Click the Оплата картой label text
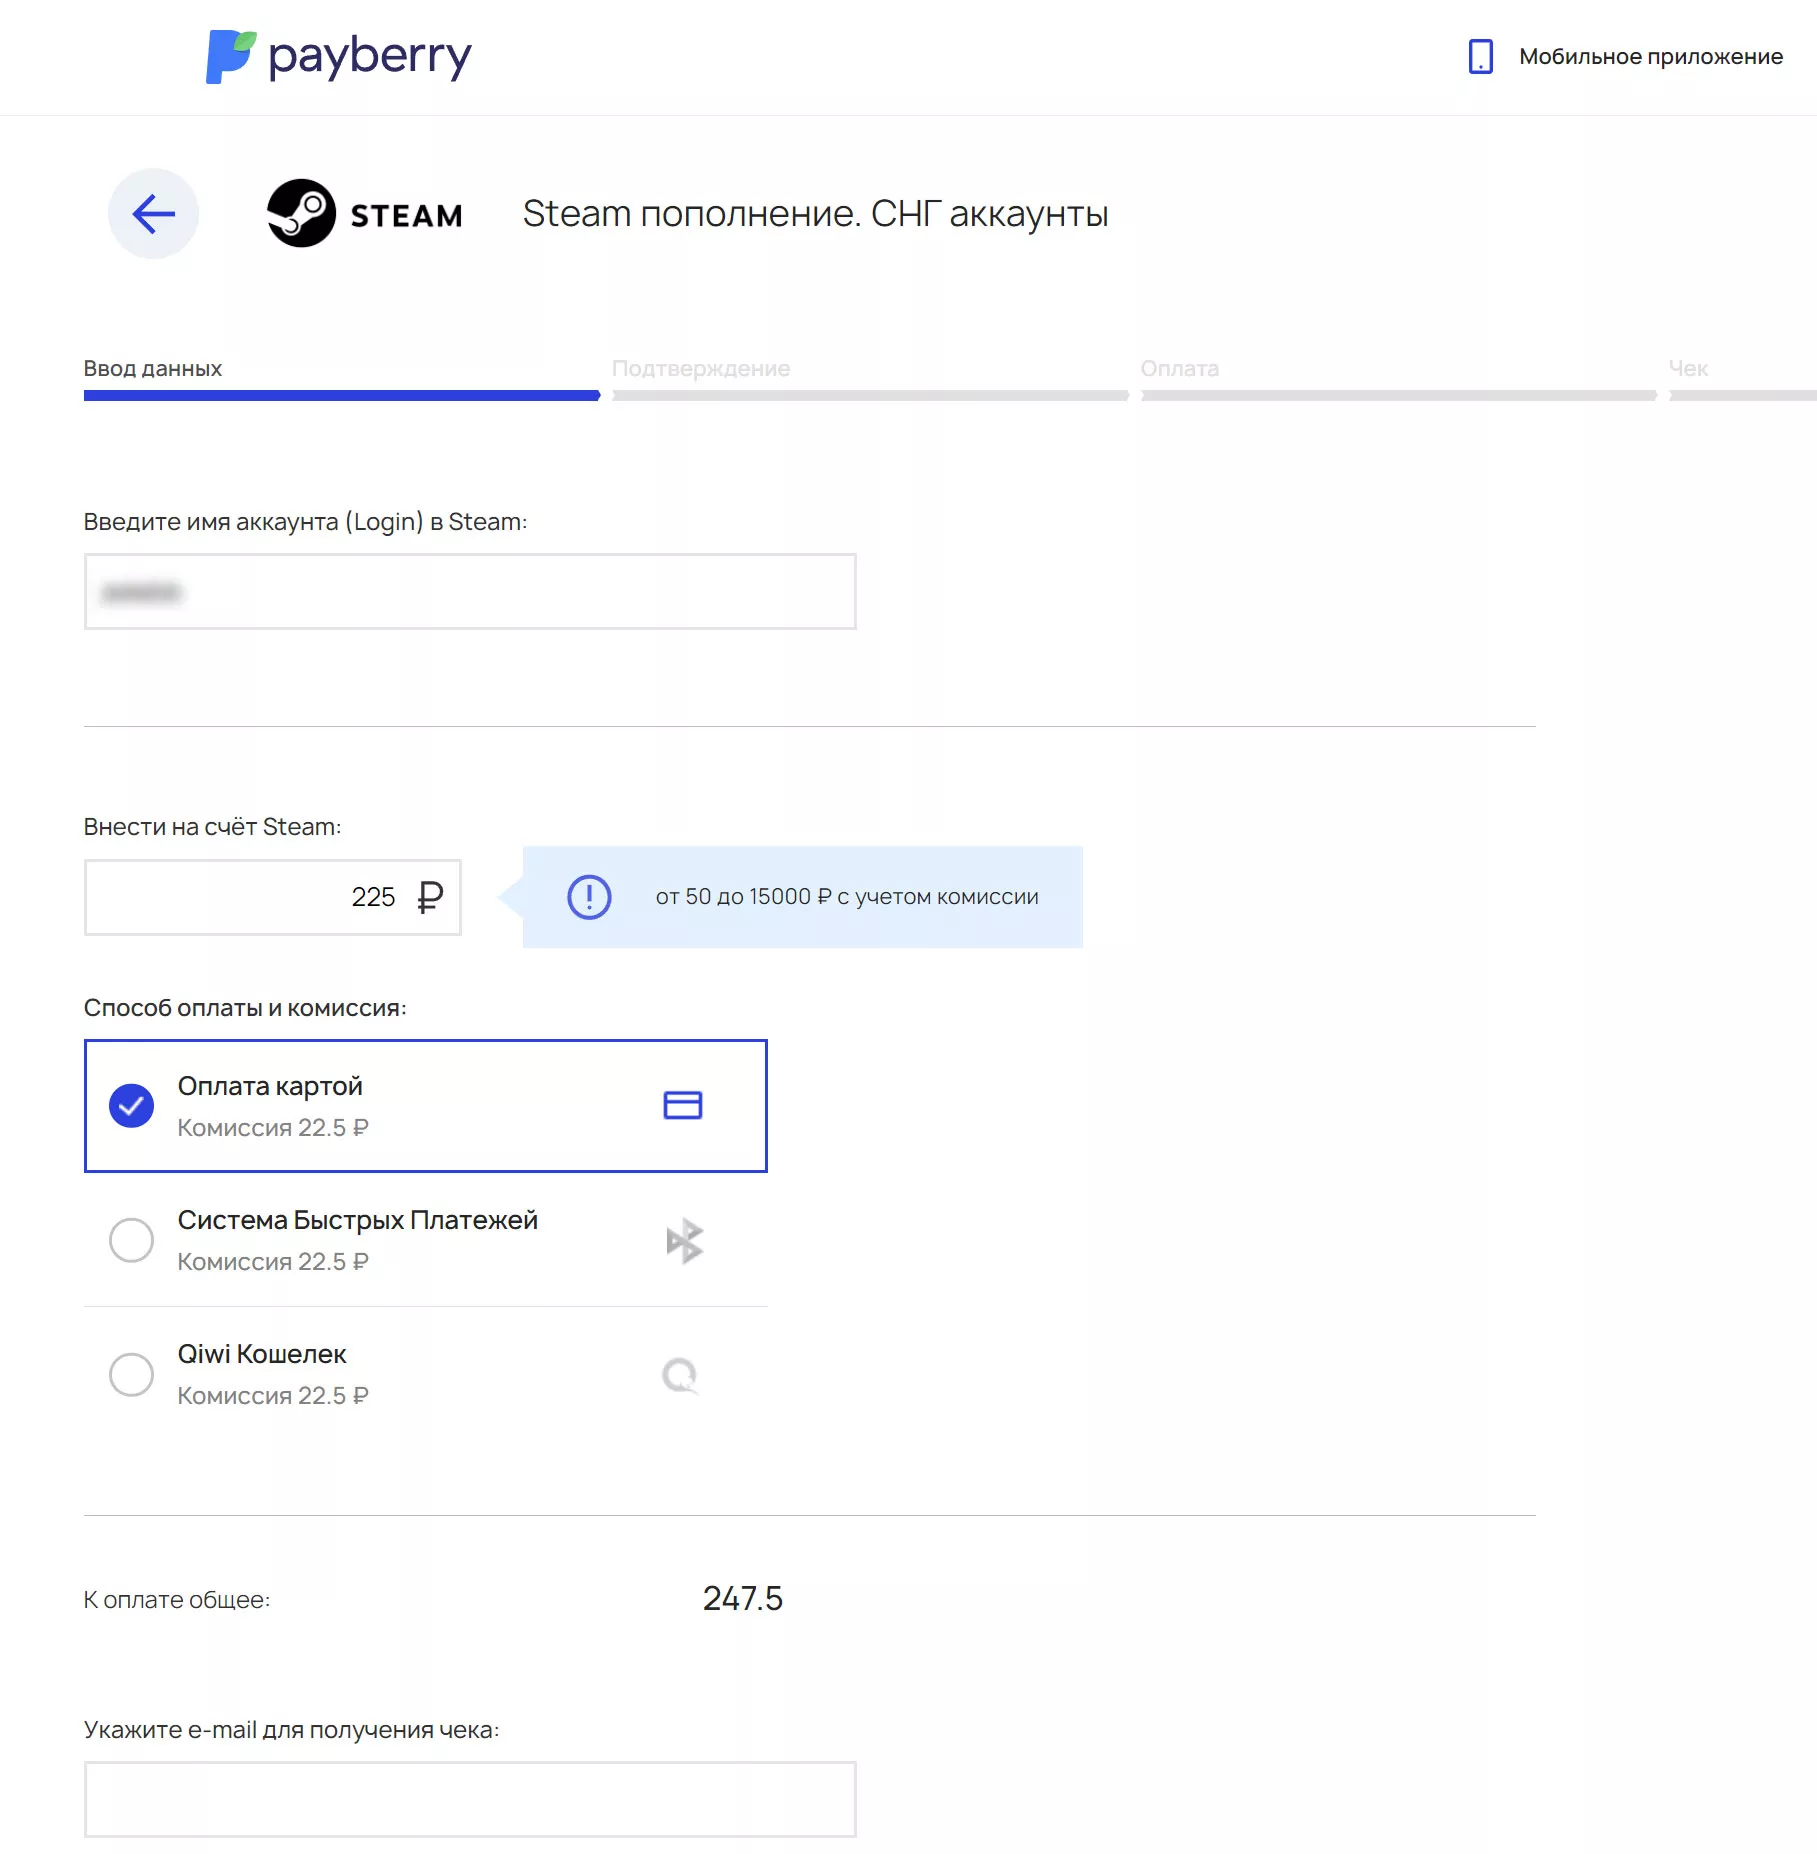1817x1854 pixels. click(270, 1086)
